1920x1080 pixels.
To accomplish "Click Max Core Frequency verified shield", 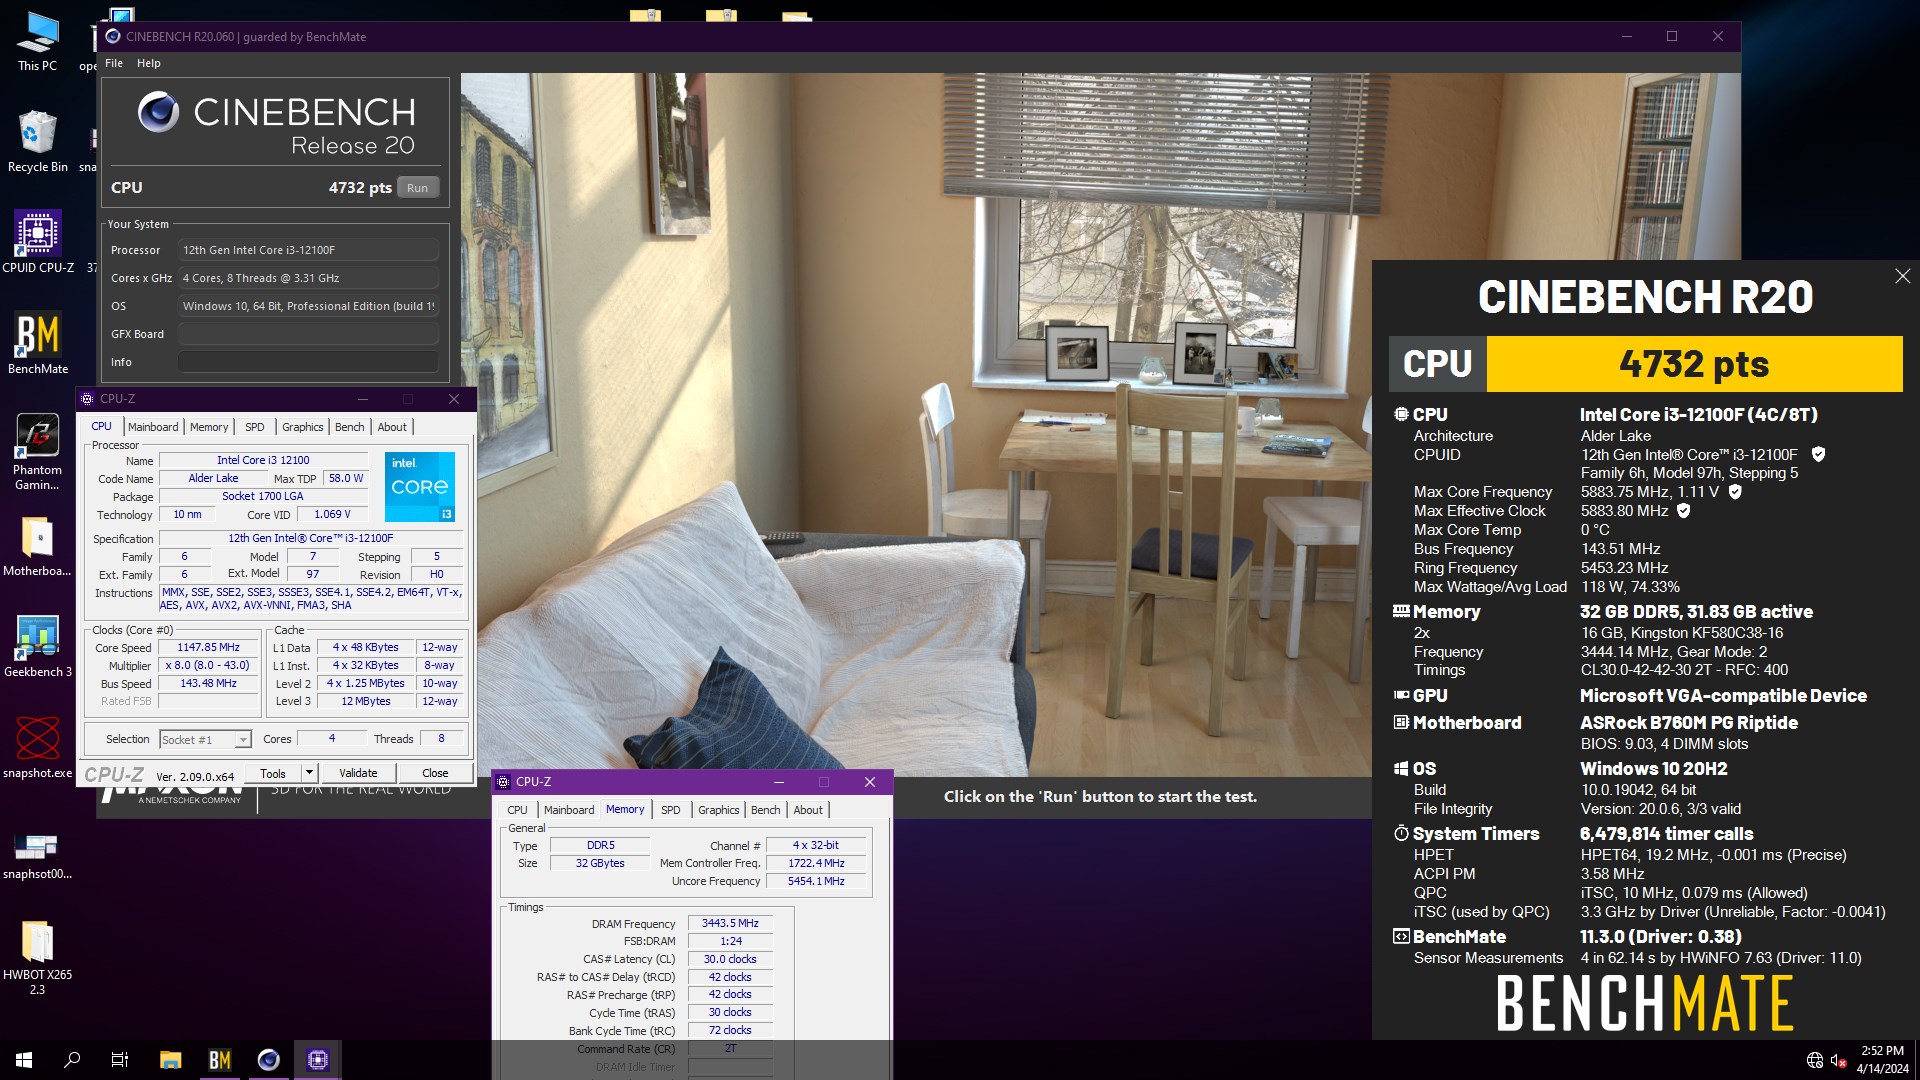I will coord(1735,492).
